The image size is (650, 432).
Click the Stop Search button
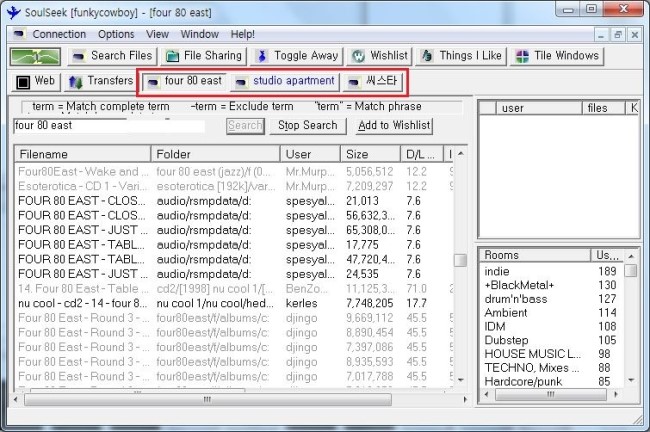click(x=307, y=126)
